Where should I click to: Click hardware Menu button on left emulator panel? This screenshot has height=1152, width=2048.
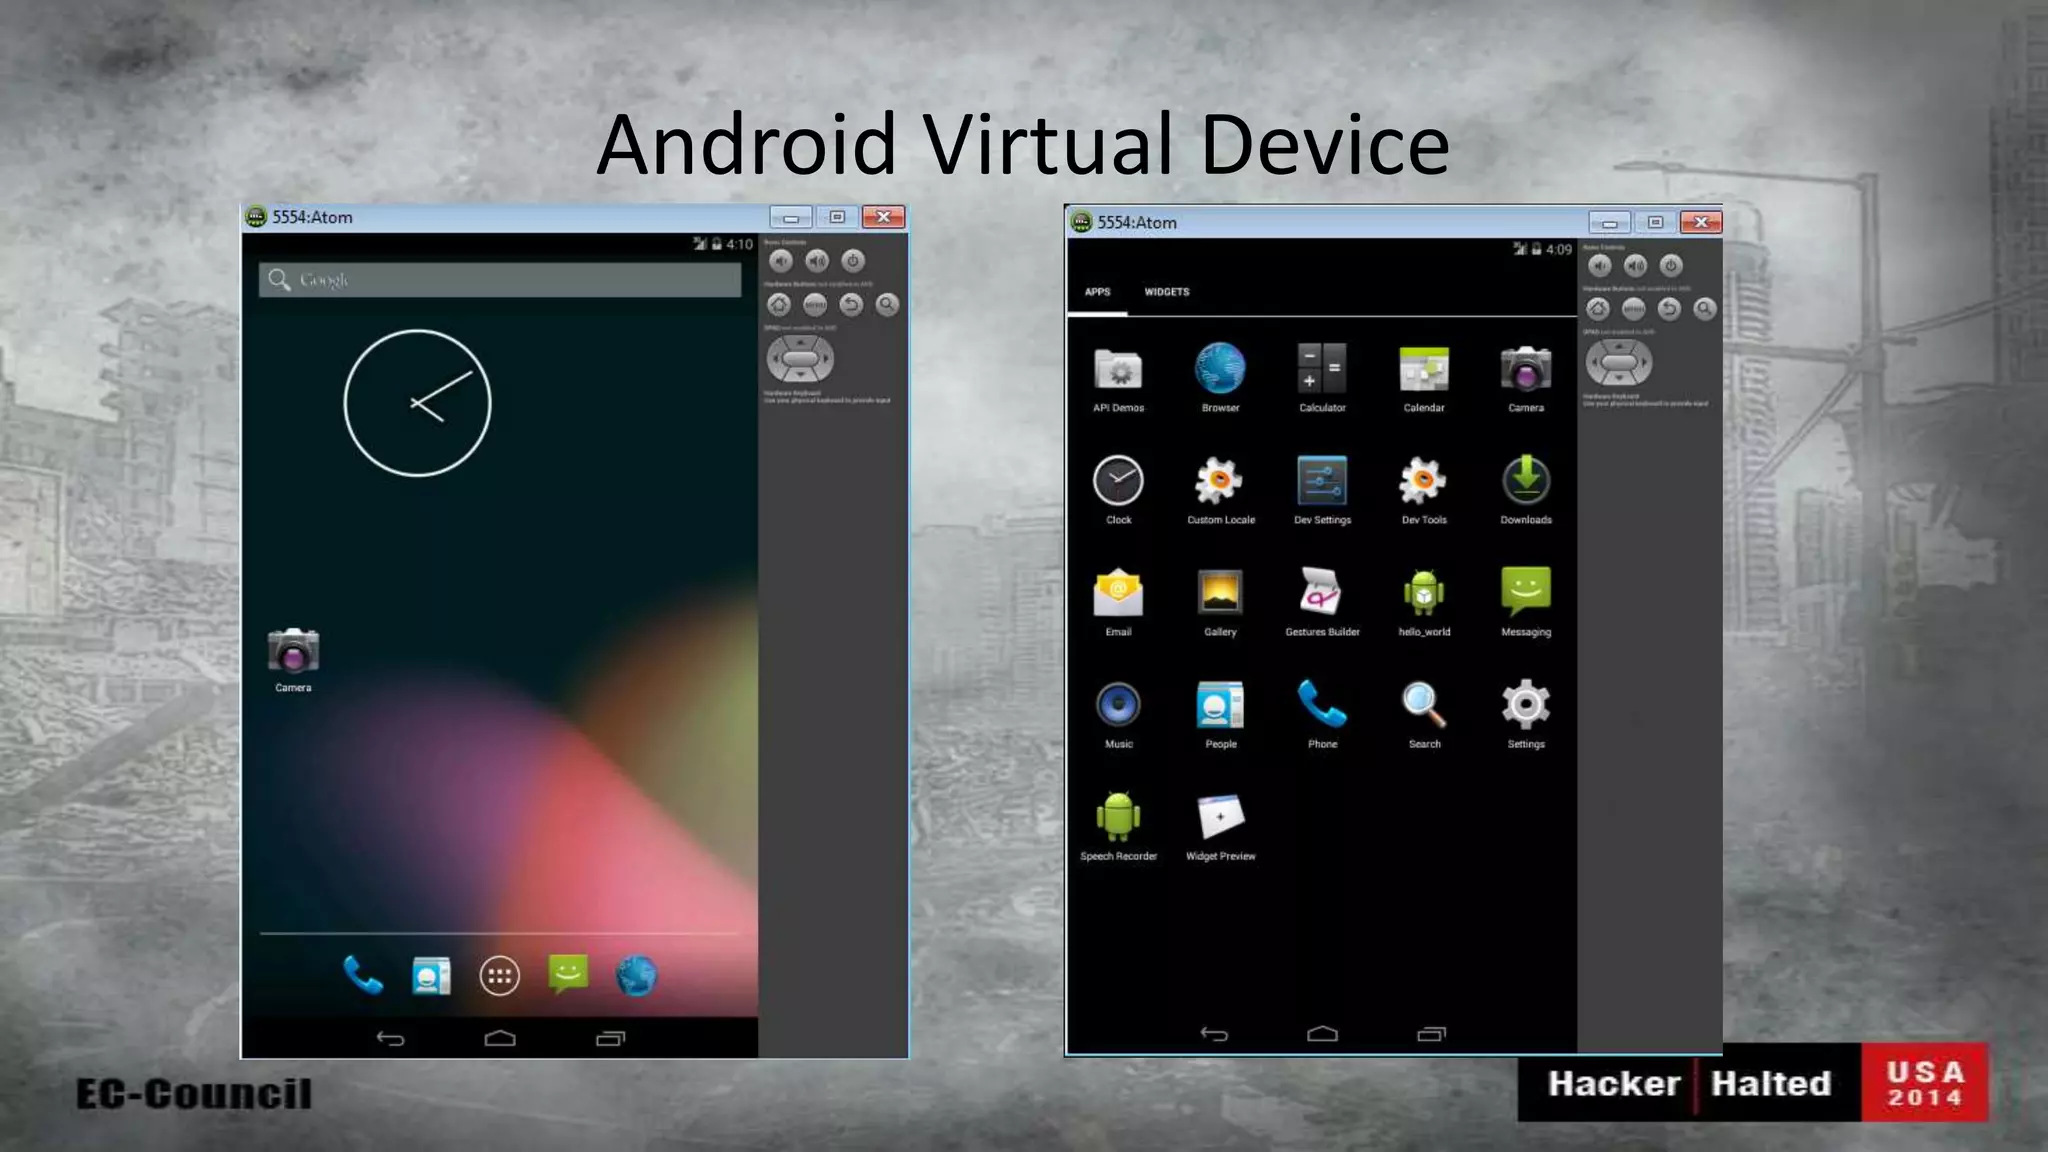click(815, 305)
